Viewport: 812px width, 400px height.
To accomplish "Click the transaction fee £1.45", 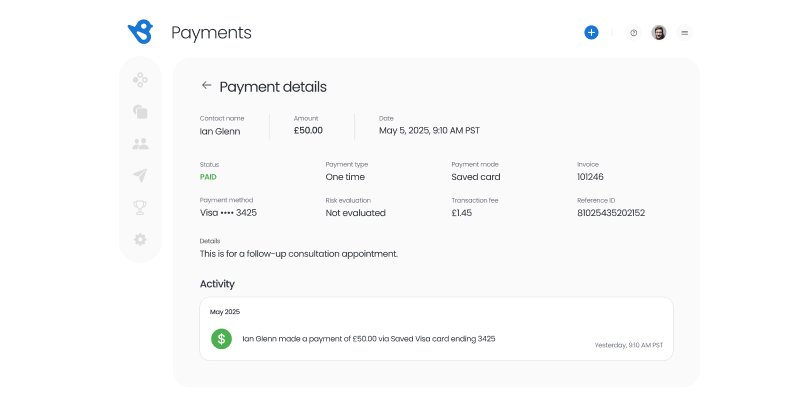I will (x=461, y=212).
